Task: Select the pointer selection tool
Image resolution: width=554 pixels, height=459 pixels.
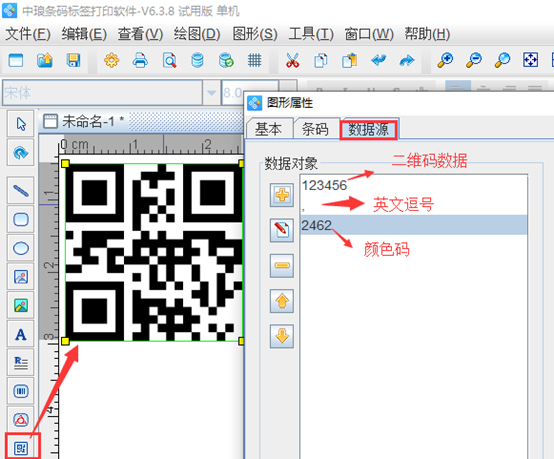Action: tap(21, 124)
